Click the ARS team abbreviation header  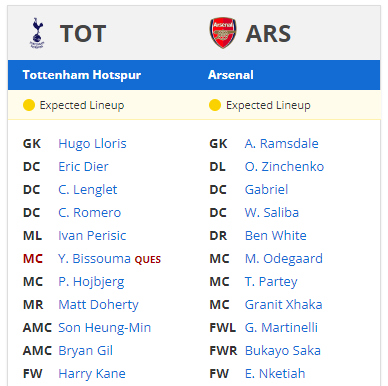click(268, 34)
